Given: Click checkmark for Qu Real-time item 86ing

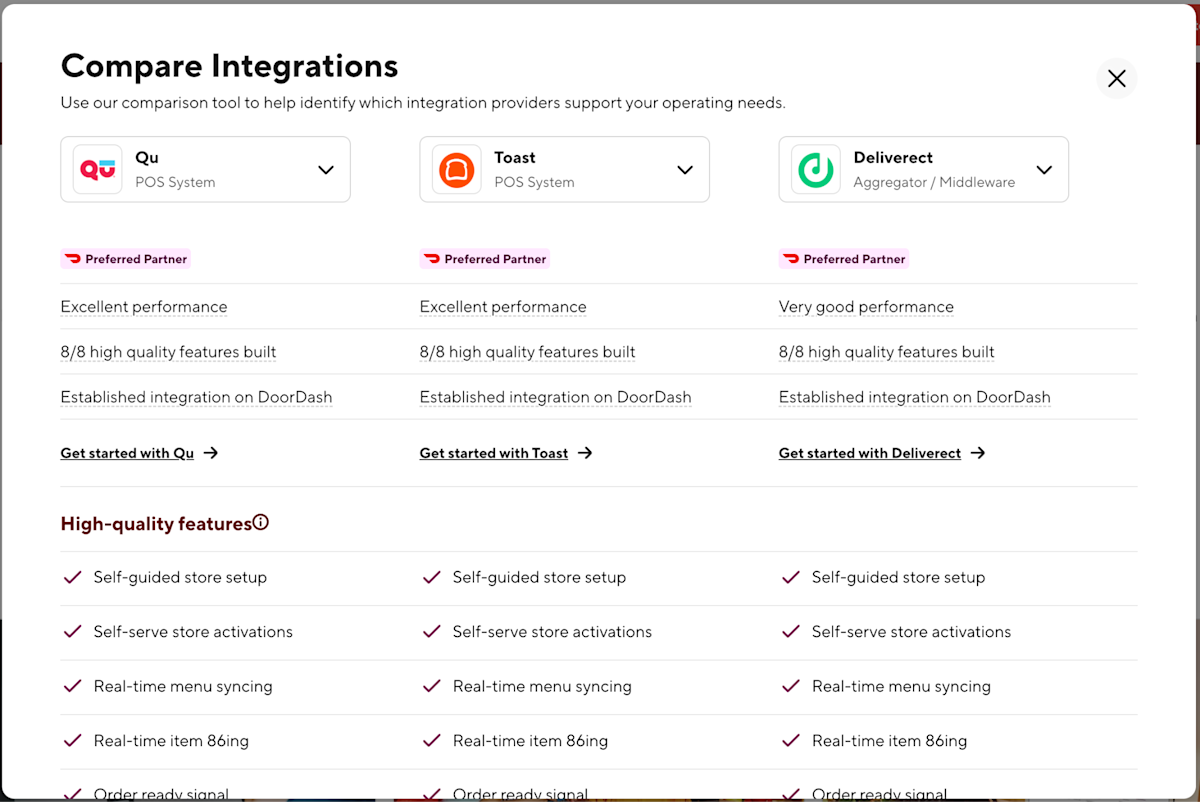Looking at the screenshot, I should [x=72, y=741].
